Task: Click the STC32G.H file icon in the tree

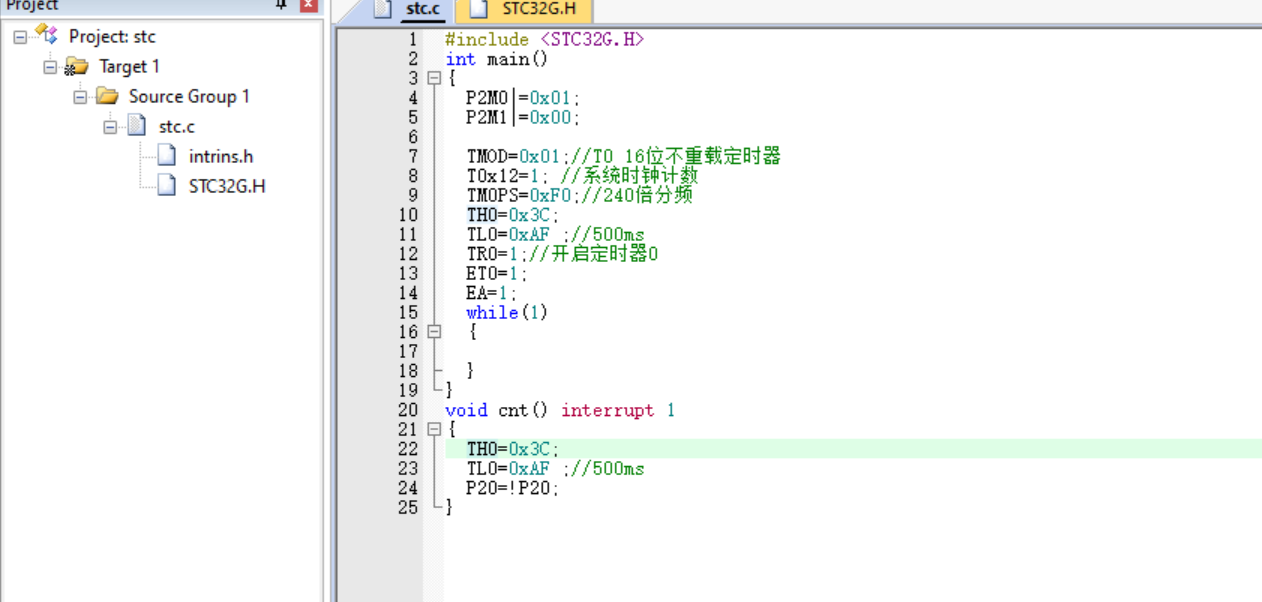Action: [167, 186]
